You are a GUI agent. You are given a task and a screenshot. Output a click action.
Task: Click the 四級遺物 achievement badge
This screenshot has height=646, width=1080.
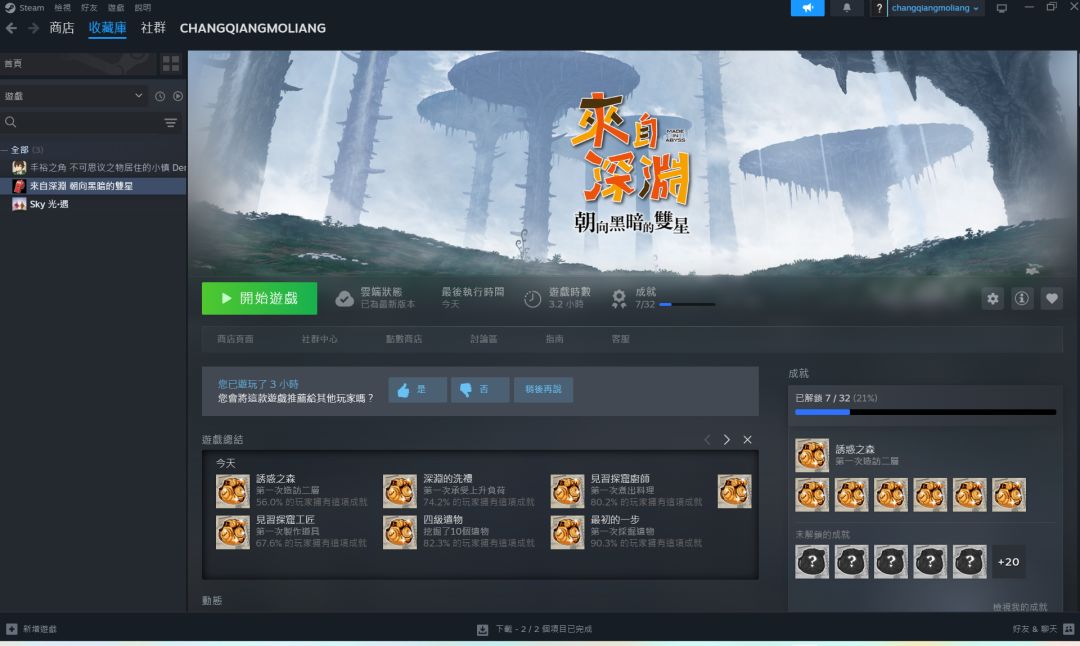400,532
